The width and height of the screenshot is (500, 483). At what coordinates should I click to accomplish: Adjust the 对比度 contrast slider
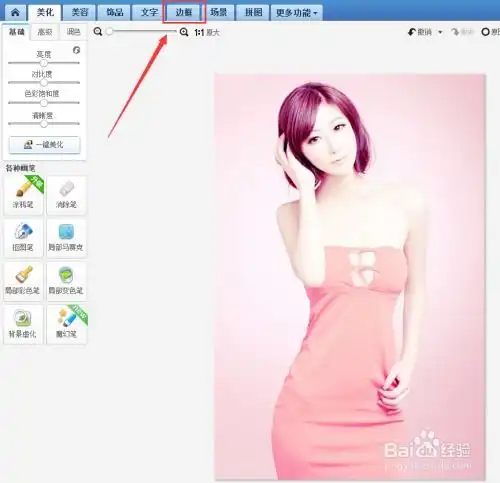[x=44, y=82]
